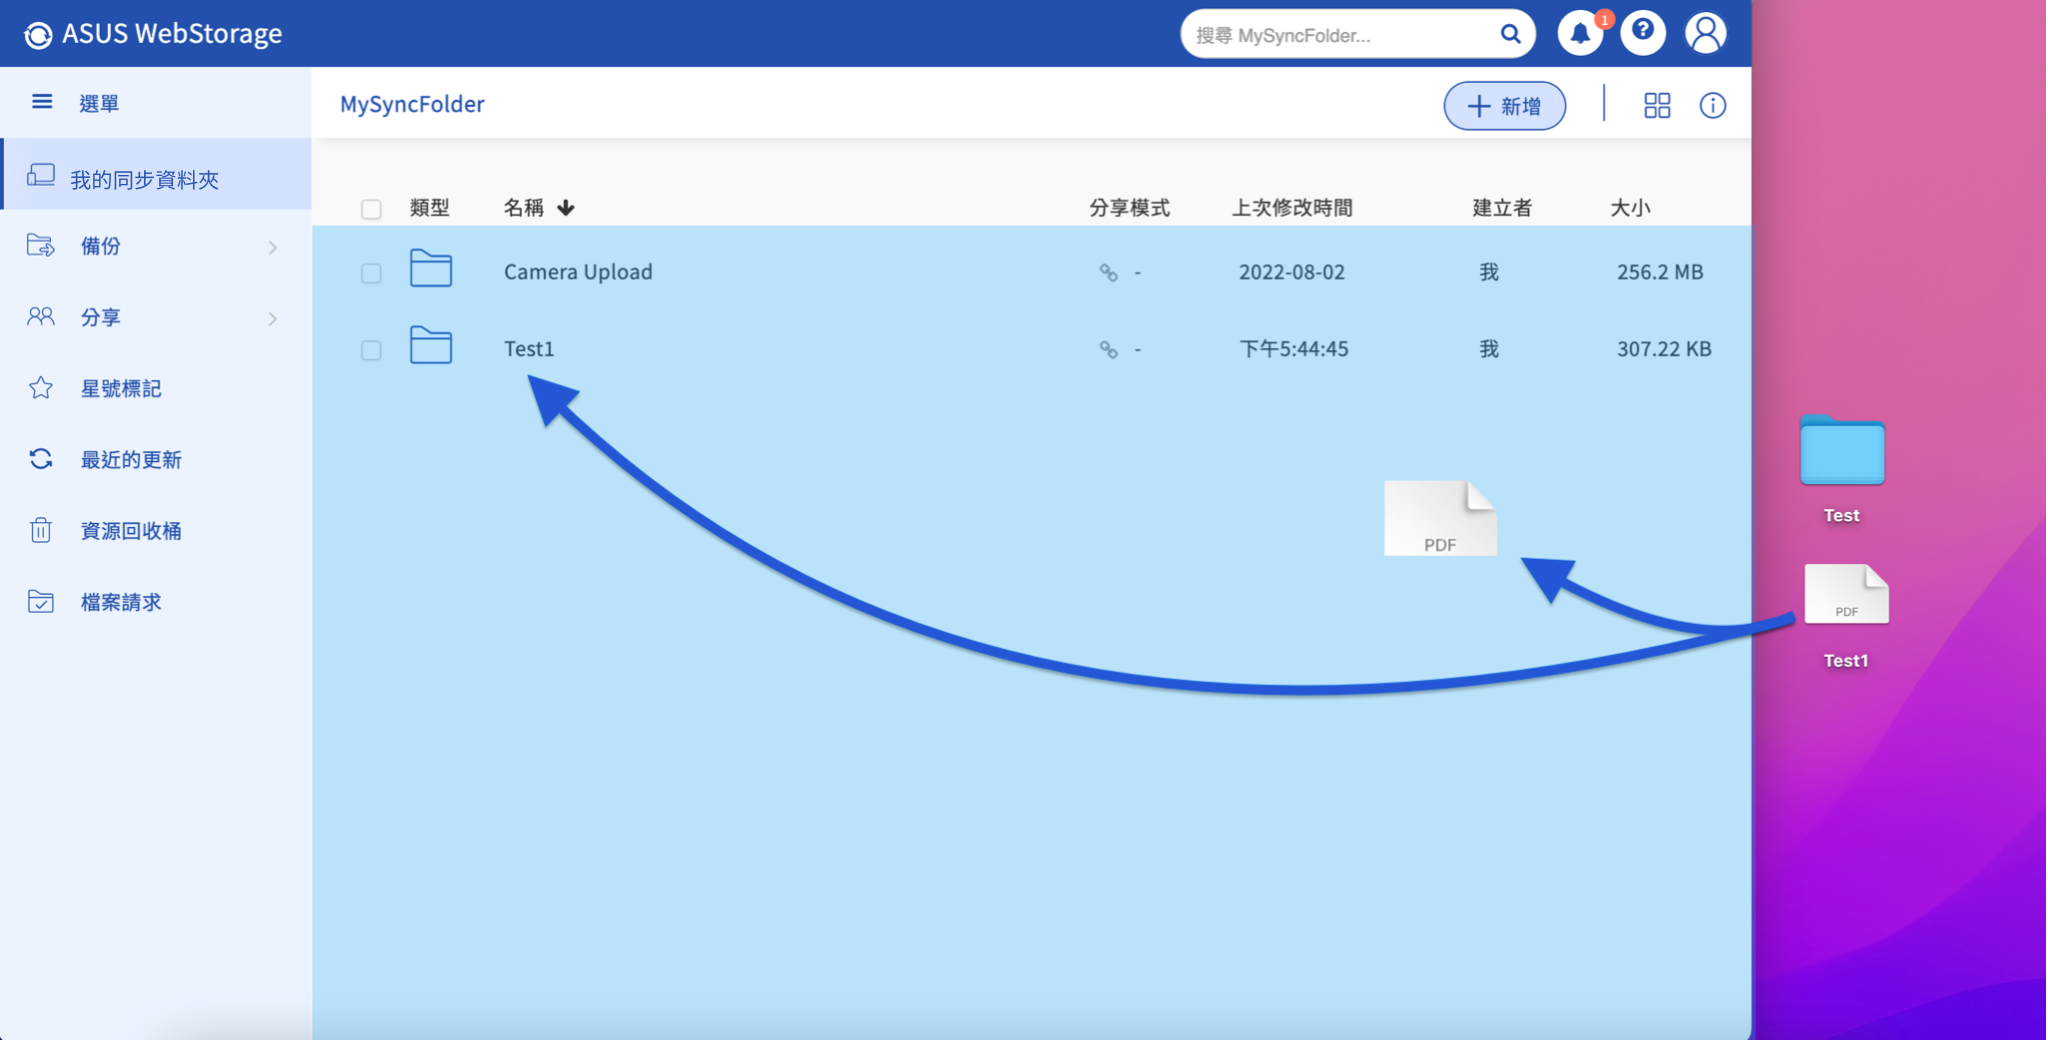This screenshot has height=1040, width=2048.
Task: Open the help icon in top bar
Action: pos(1642,33)
